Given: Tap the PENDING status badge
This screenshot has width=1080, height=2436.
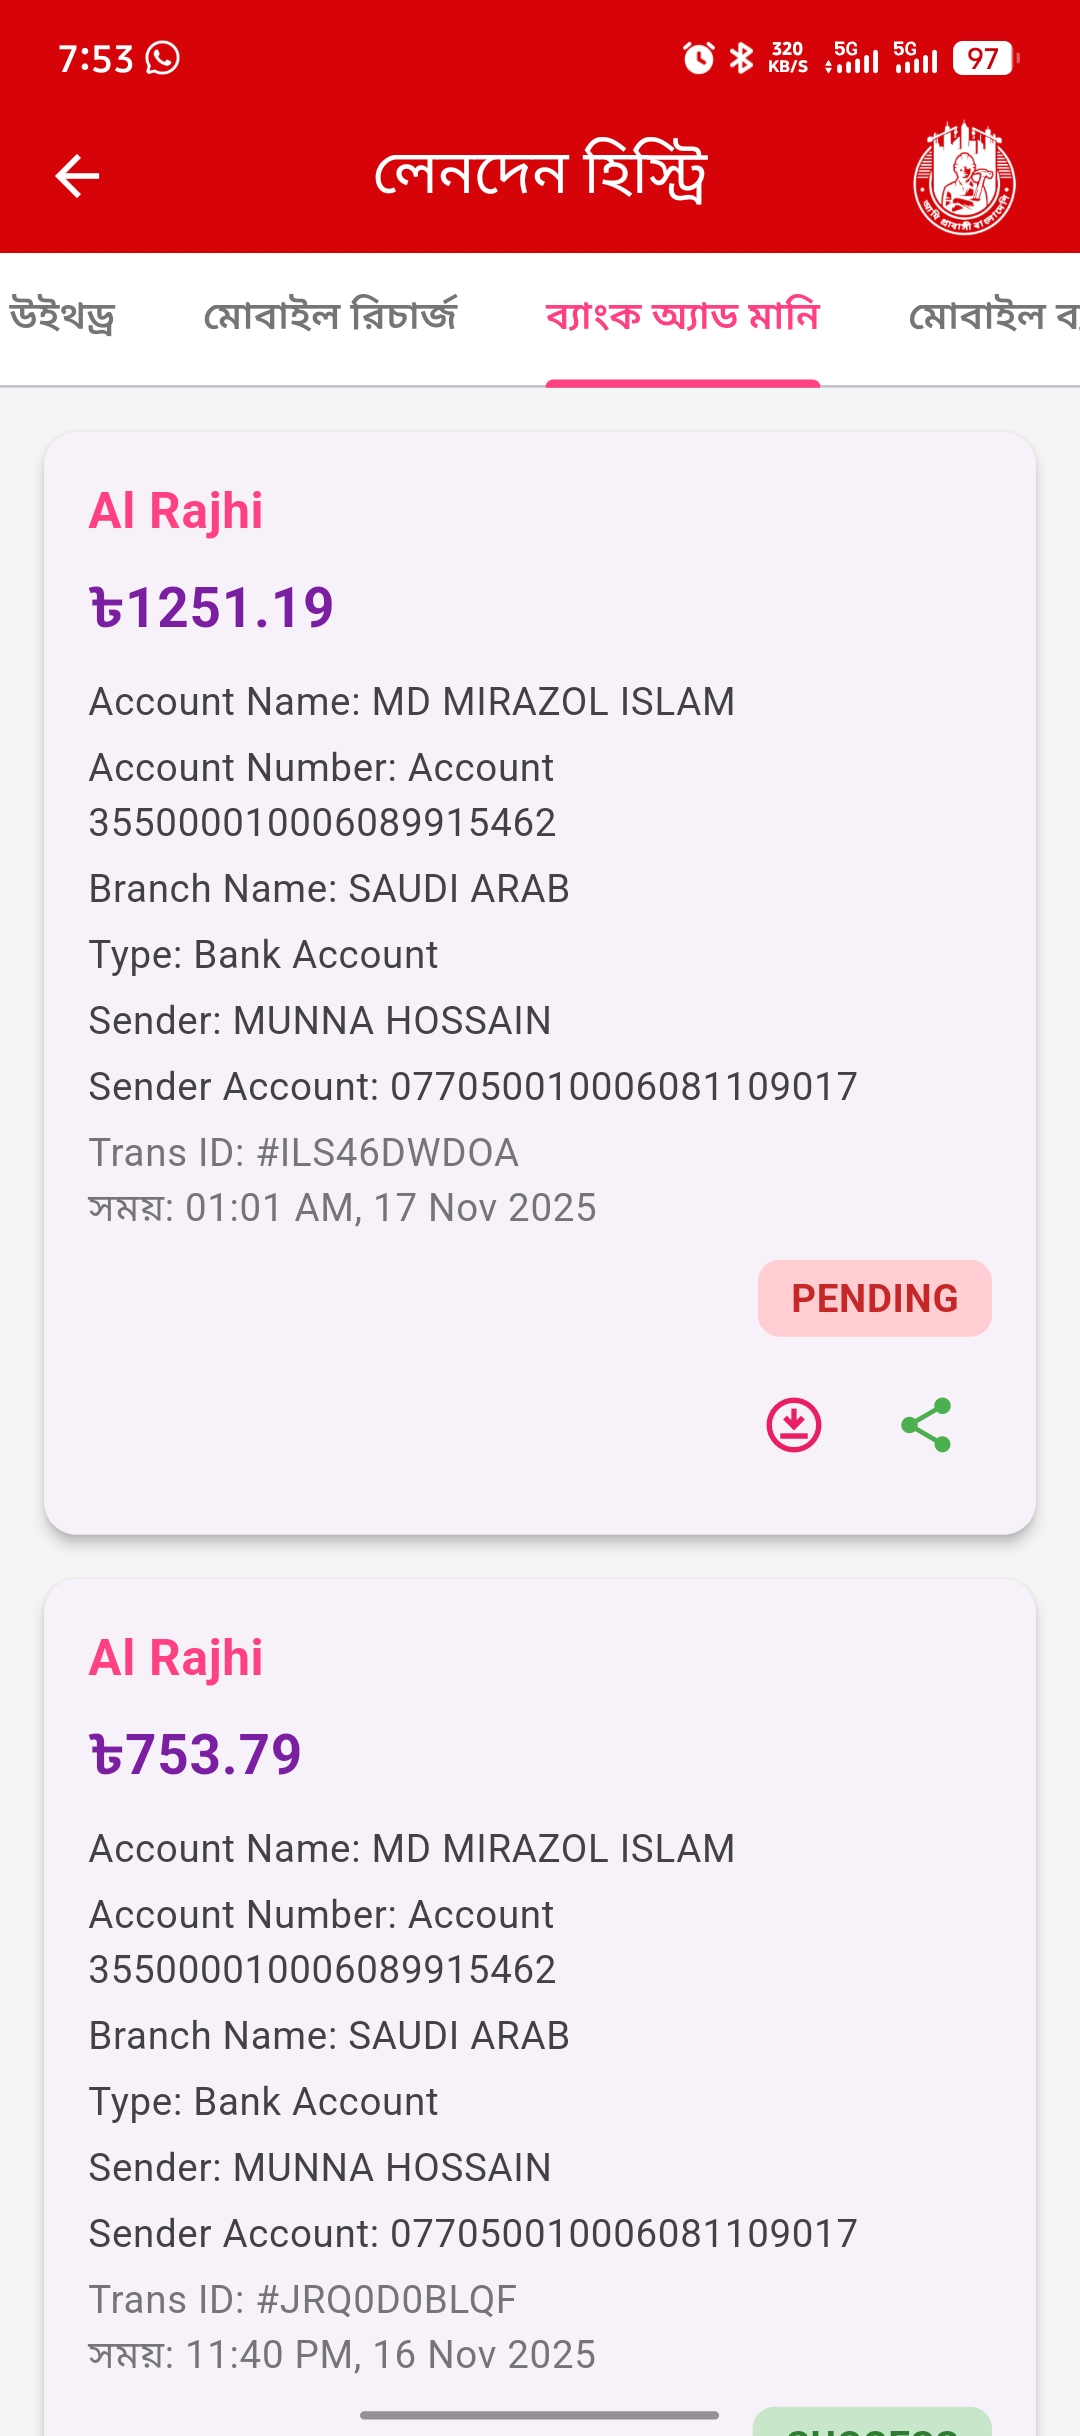Looking at the screenshot, I should 875,1298.
